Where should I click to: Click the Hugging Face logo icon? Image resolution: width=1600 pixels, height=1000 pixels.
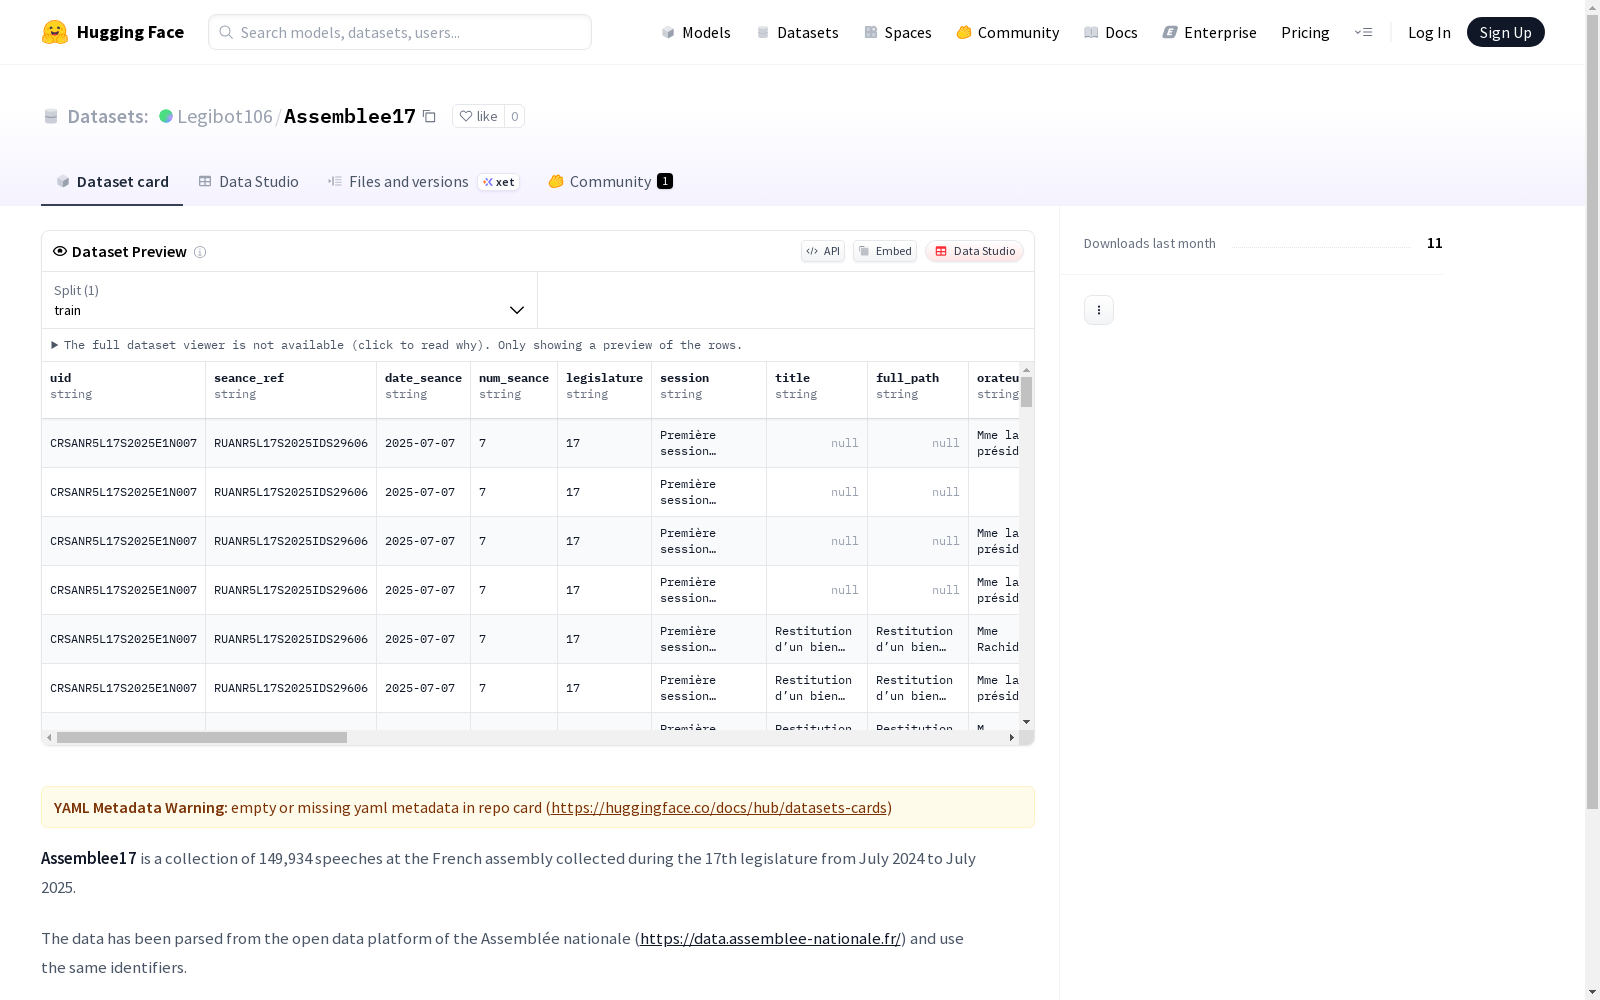pyautogui.click(x=55, y=32)
